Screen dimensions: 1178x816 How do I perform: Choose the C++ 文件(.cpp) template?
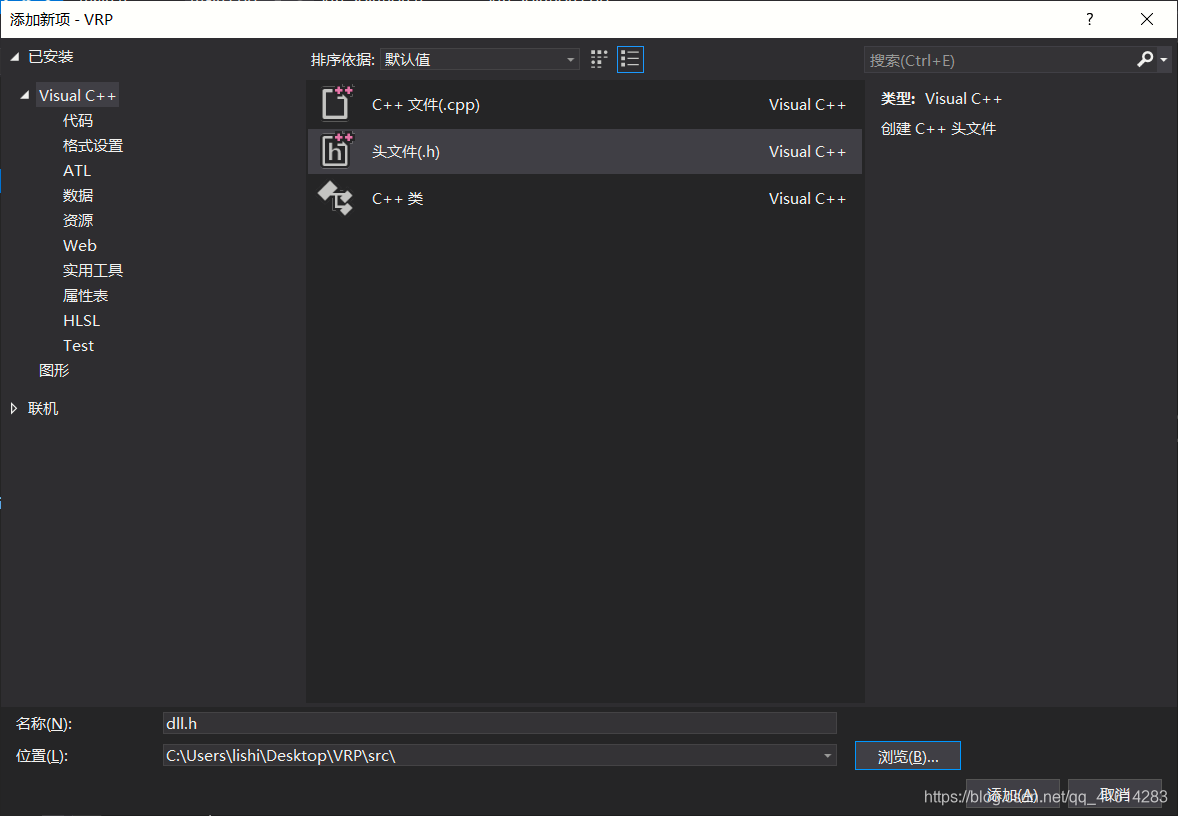584,104
